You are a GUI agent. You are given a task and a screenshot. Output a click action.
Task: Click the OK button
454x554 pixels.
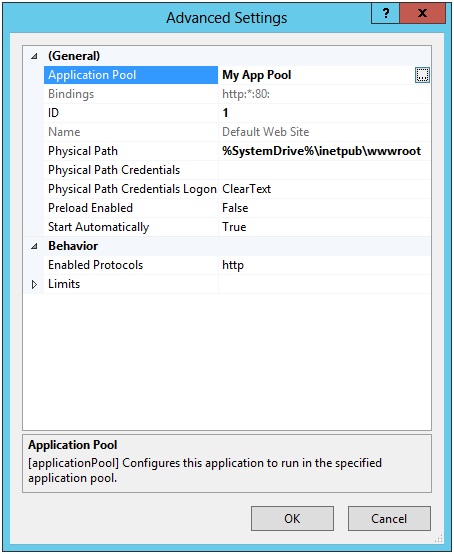pyautogui.click(x=292, y=518)
